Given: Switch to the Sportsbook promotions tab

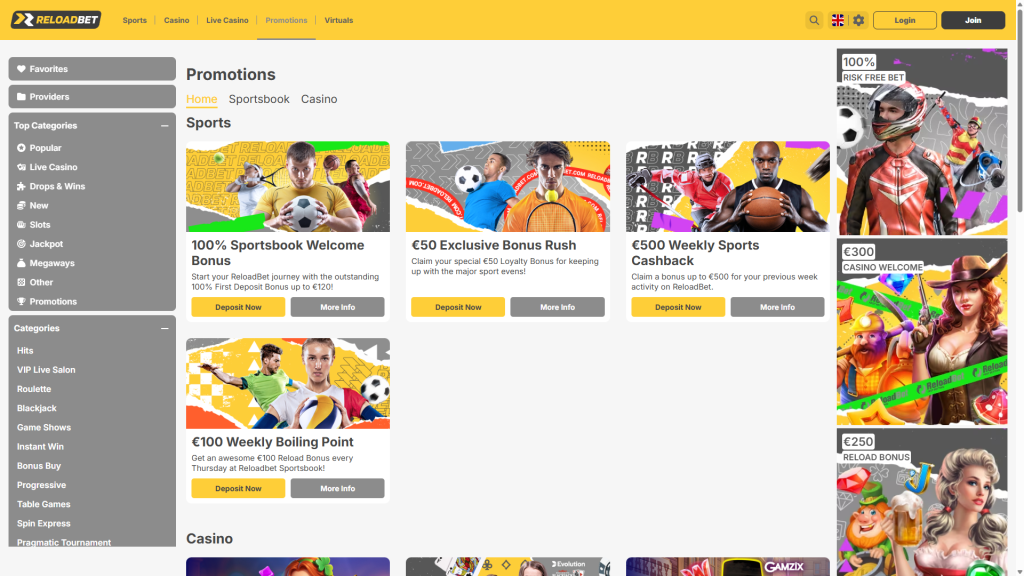Looking at the screenshot, I should pos(259,99).
